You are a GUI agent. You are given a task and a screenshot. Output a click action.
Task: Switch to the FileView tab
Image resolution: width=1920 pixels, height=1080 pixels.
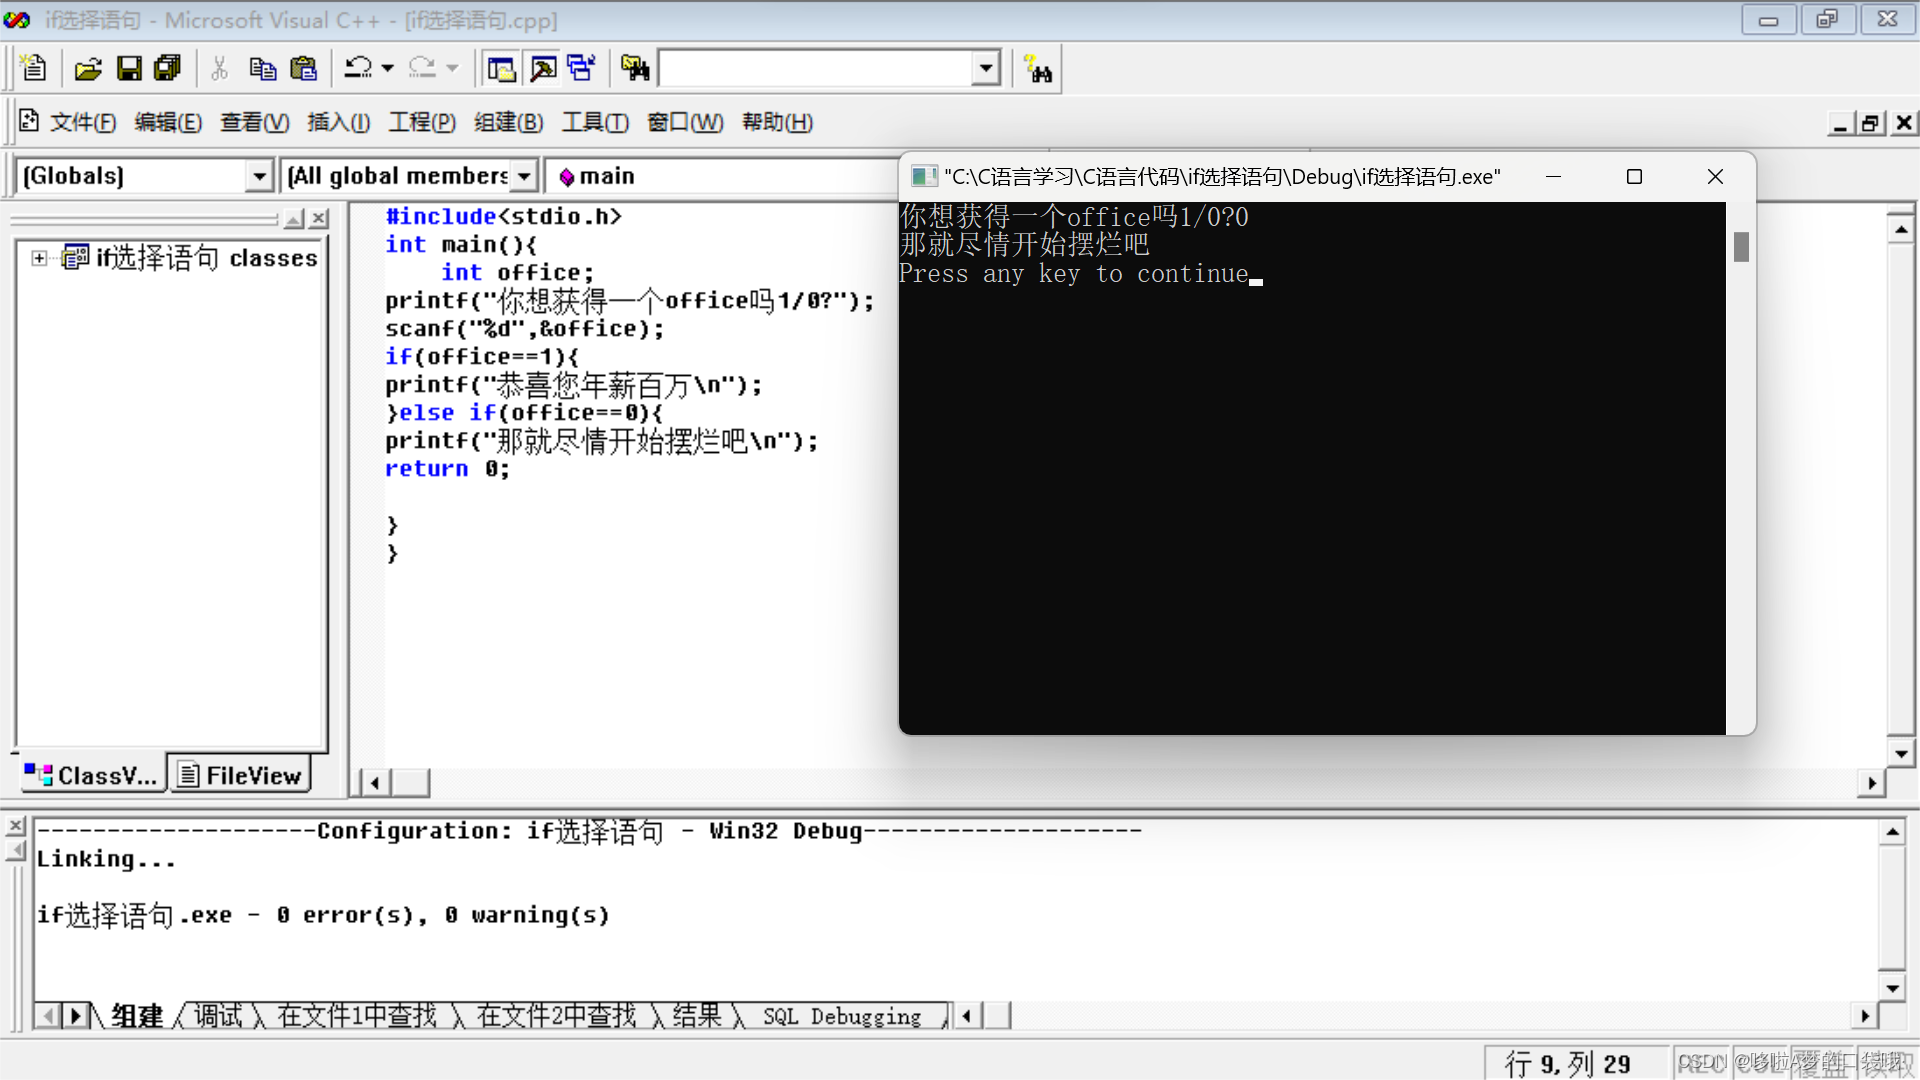(x=240, y=775)
